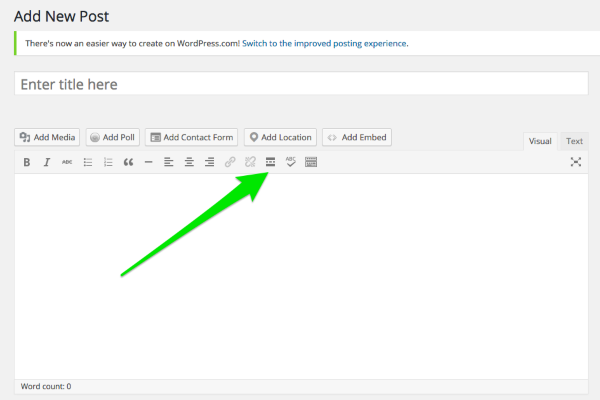Screen dimensions: 600x400
Task: Insert a numbered list
Action: pyautogui.click(x=108, y=162)
